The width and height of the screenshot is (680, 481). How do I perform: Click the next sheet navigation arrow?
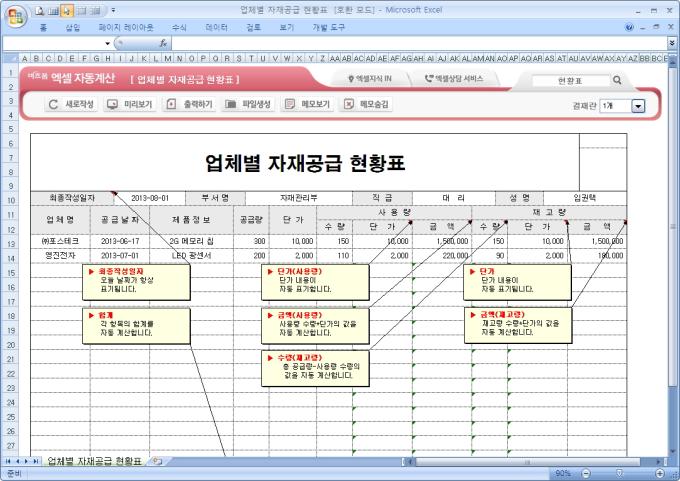tap(26, 461)
